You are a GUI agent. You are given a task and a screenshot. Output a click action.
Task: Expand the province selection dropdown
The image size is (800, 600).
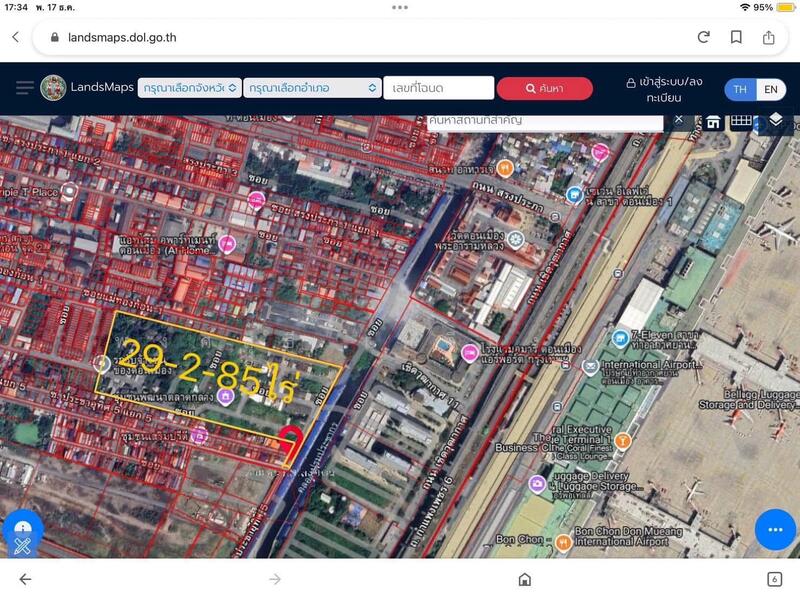pyautogui.click(x=190, y=88)
